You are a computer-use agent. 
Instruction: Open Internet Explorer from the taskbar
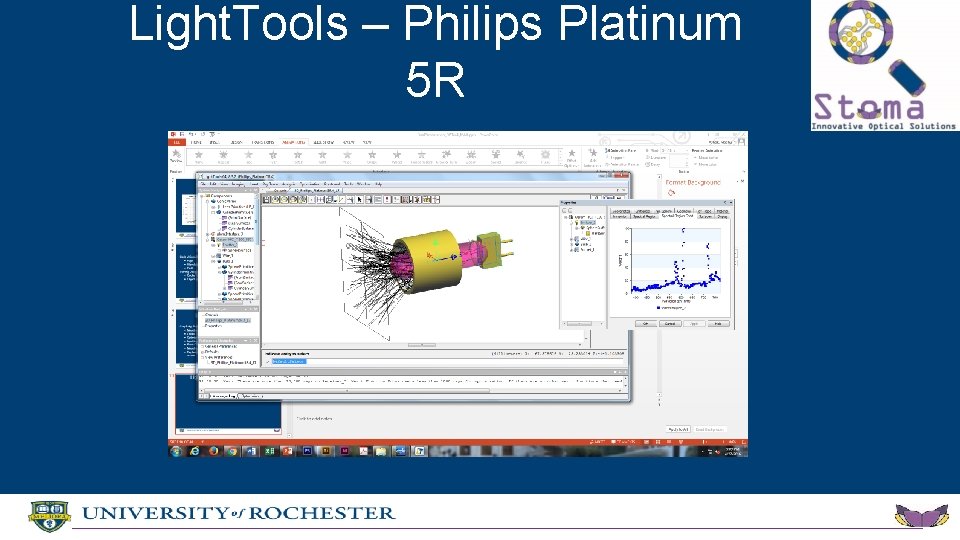[194, 451]
